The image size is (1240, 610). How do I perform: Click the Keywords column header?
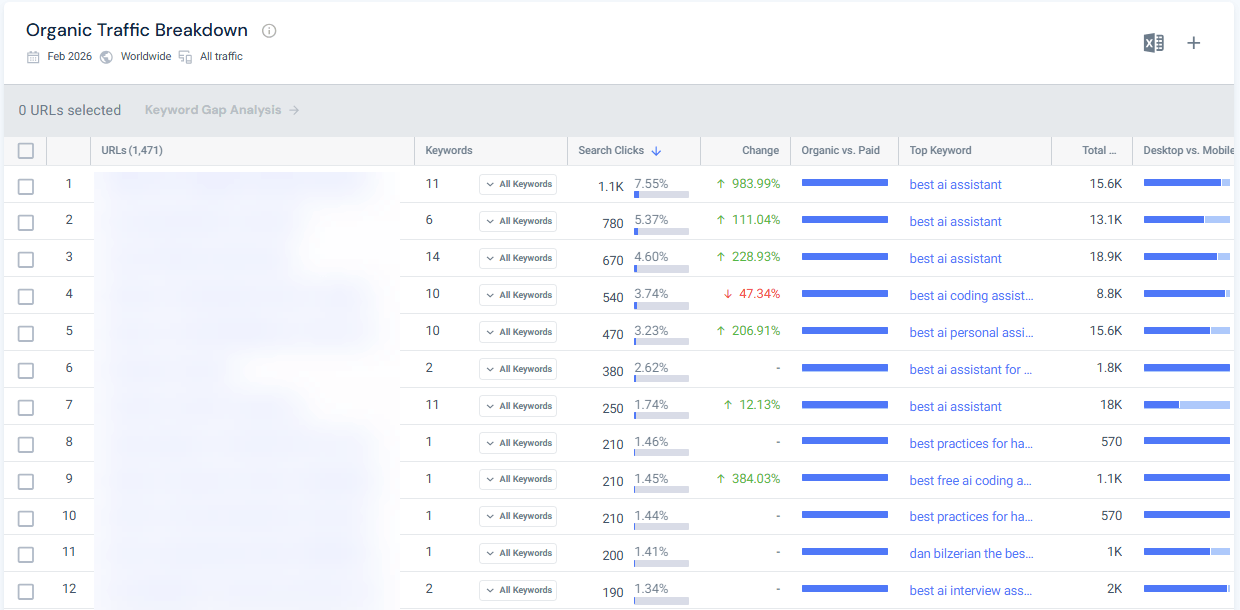click(449, 151)
